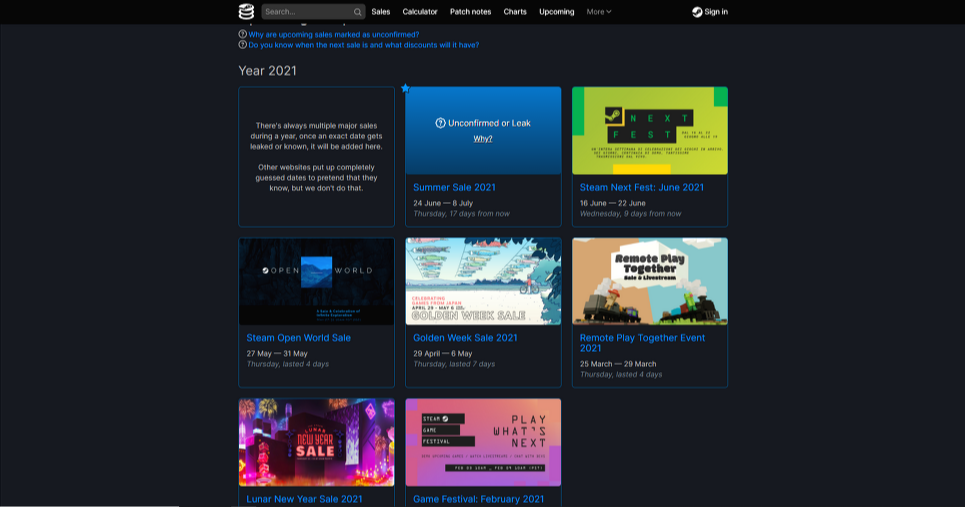Click question icon before 'Do you know when'
This screenshot has height=507, width=965.
pyautogui.click(x=242, y=45)
